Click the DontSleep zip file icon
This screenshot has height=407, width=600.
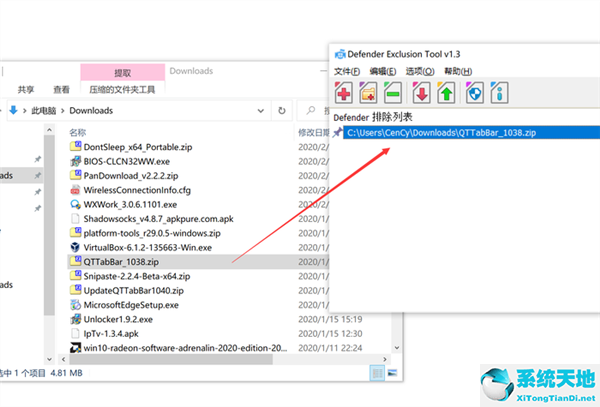pyautogui.click(x=75, y=147)
